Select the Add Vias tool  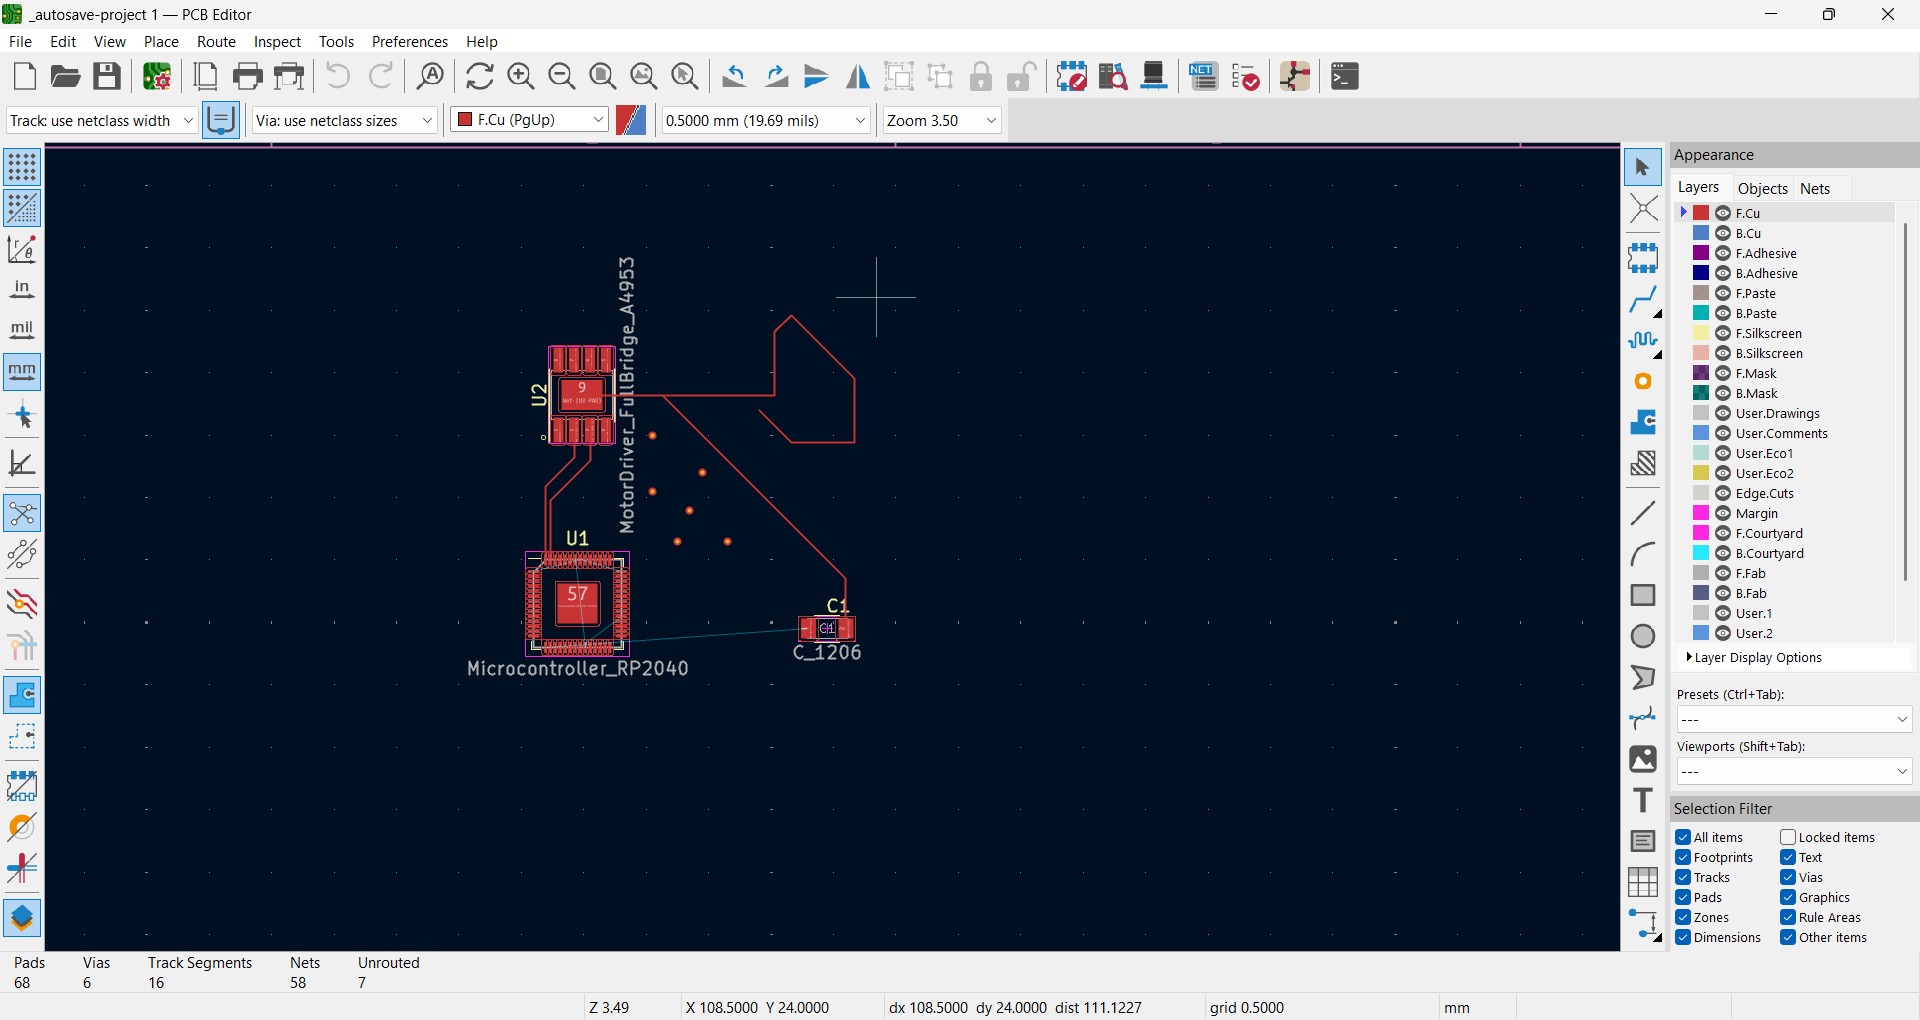tap(1643, 382)
